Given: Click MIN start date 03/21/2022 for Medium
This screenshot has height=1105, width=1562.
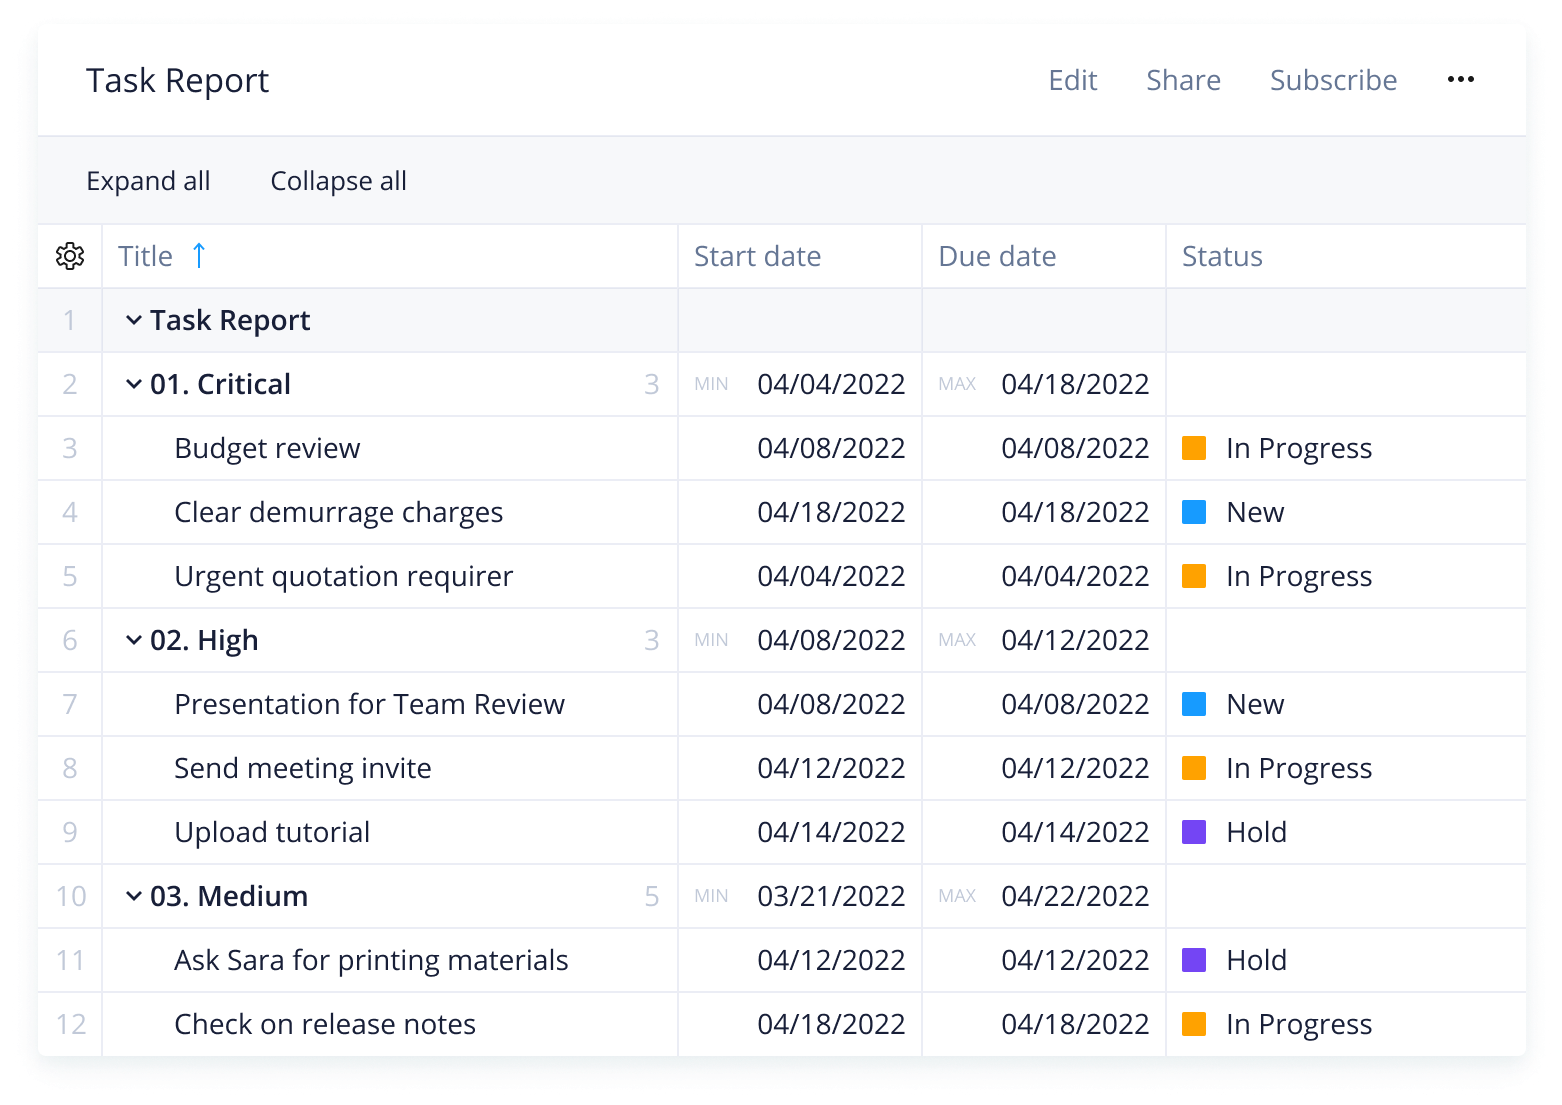Looking at the screenshot, I should point(831,896).
